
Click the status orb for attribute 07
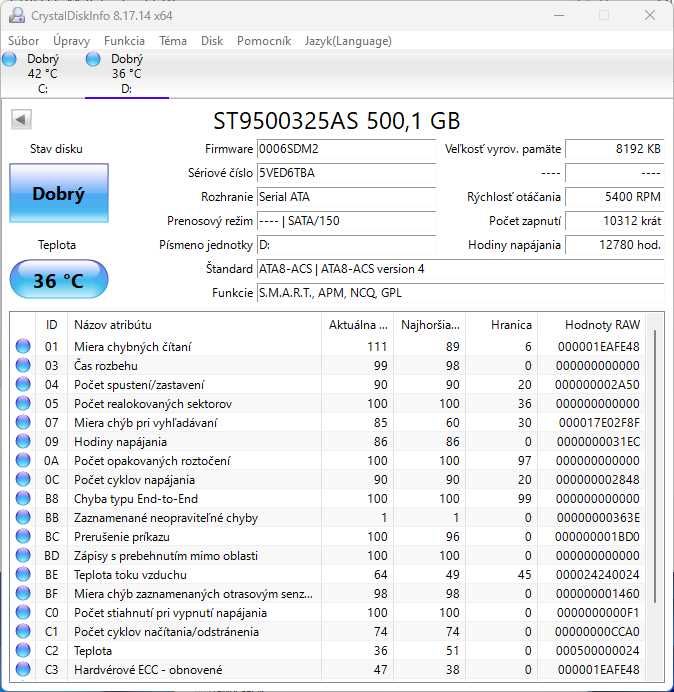23,422
